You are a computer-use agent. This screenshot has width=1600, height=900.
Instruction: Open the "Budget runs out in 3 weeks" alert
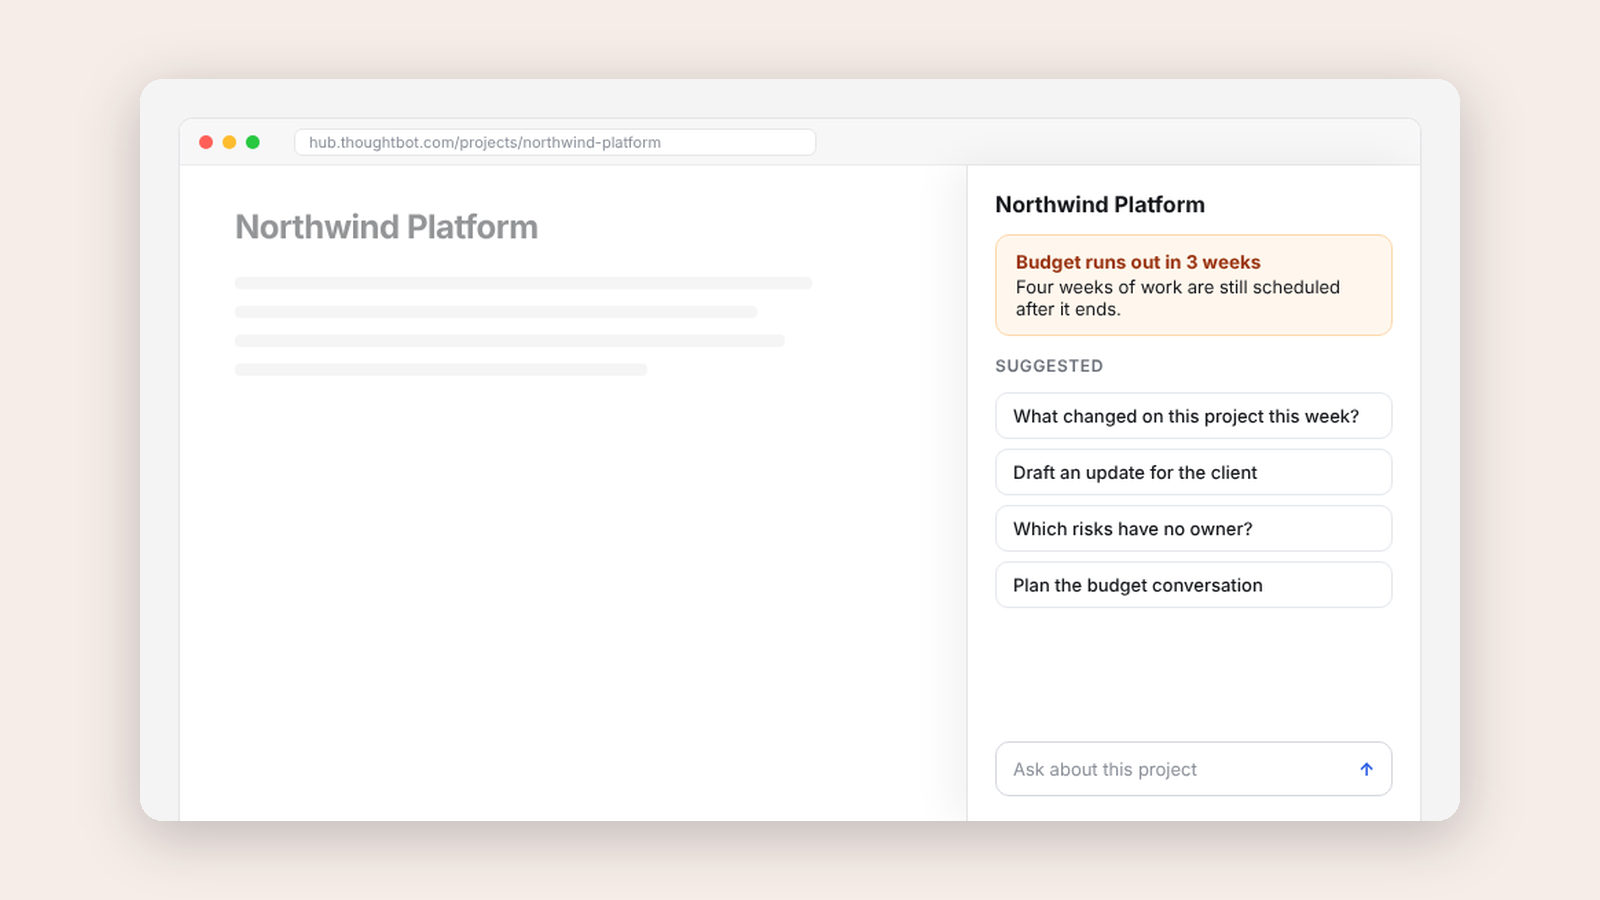pyautogui.click(x=1193, y=285)
